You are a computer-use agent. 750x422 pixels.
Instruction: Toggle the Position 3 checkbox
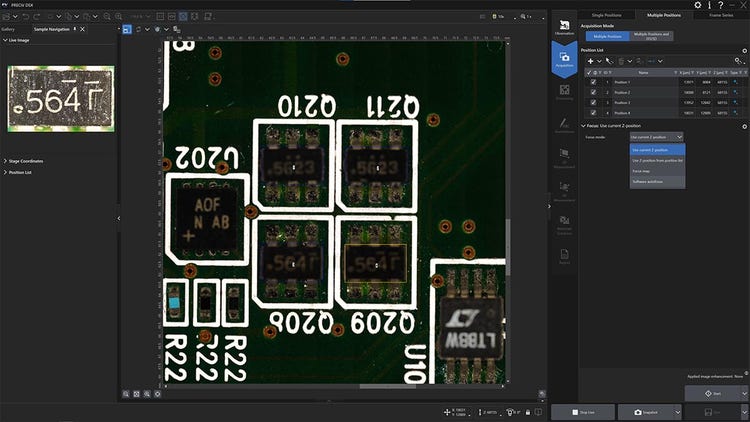(x=593, y=102)
